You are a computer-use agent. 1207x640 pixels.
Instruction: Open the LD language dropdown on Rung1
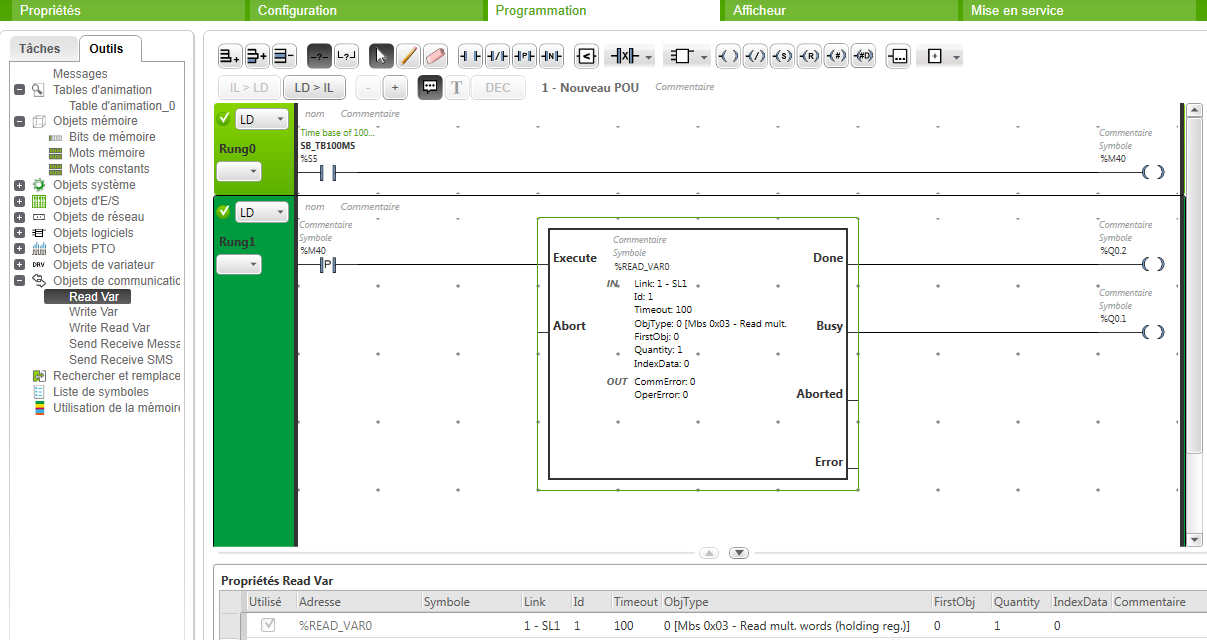coord(262,212)
